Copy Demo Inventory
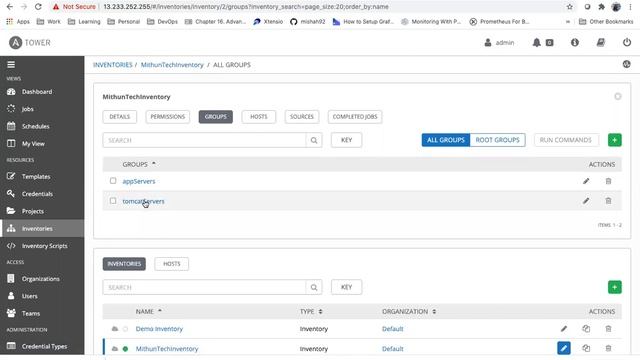The height and width of the screenshot is (360, 640). point(586,329)
